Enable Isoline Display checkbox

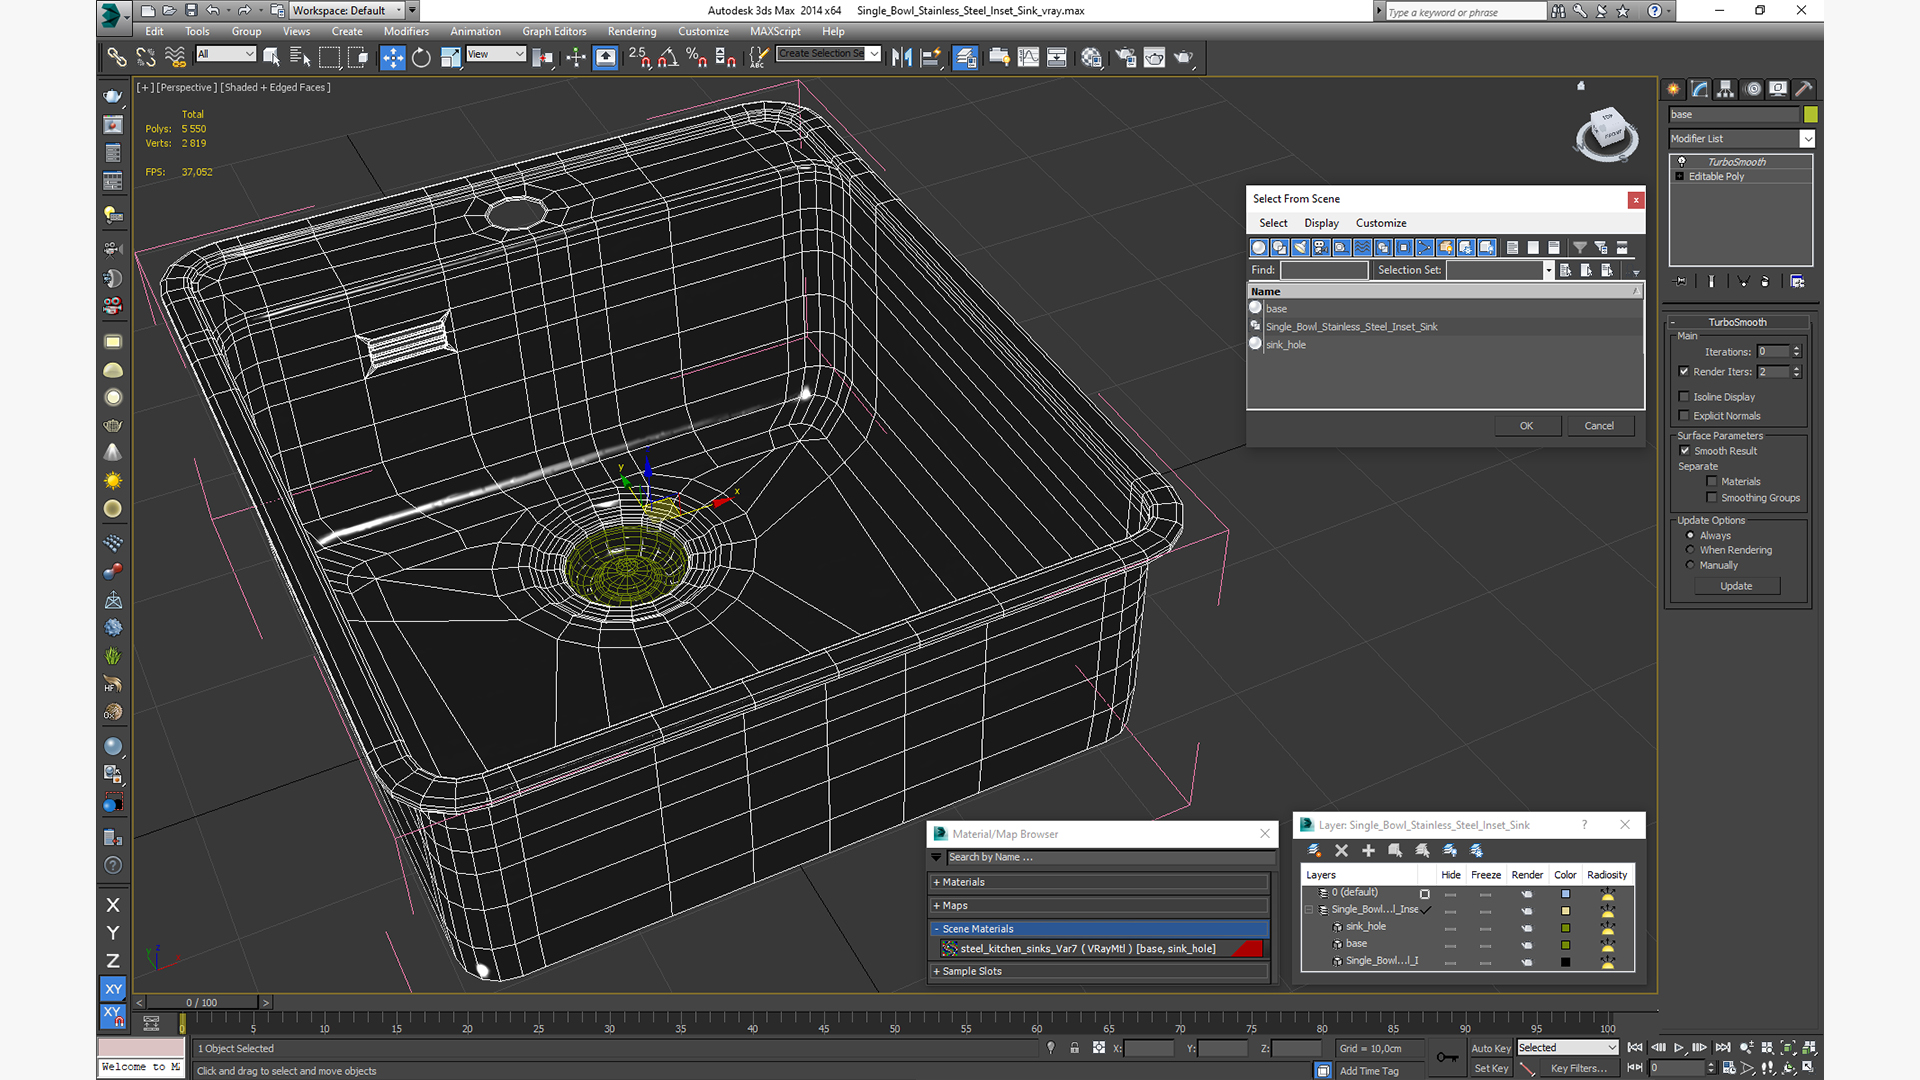[1684, 397]
